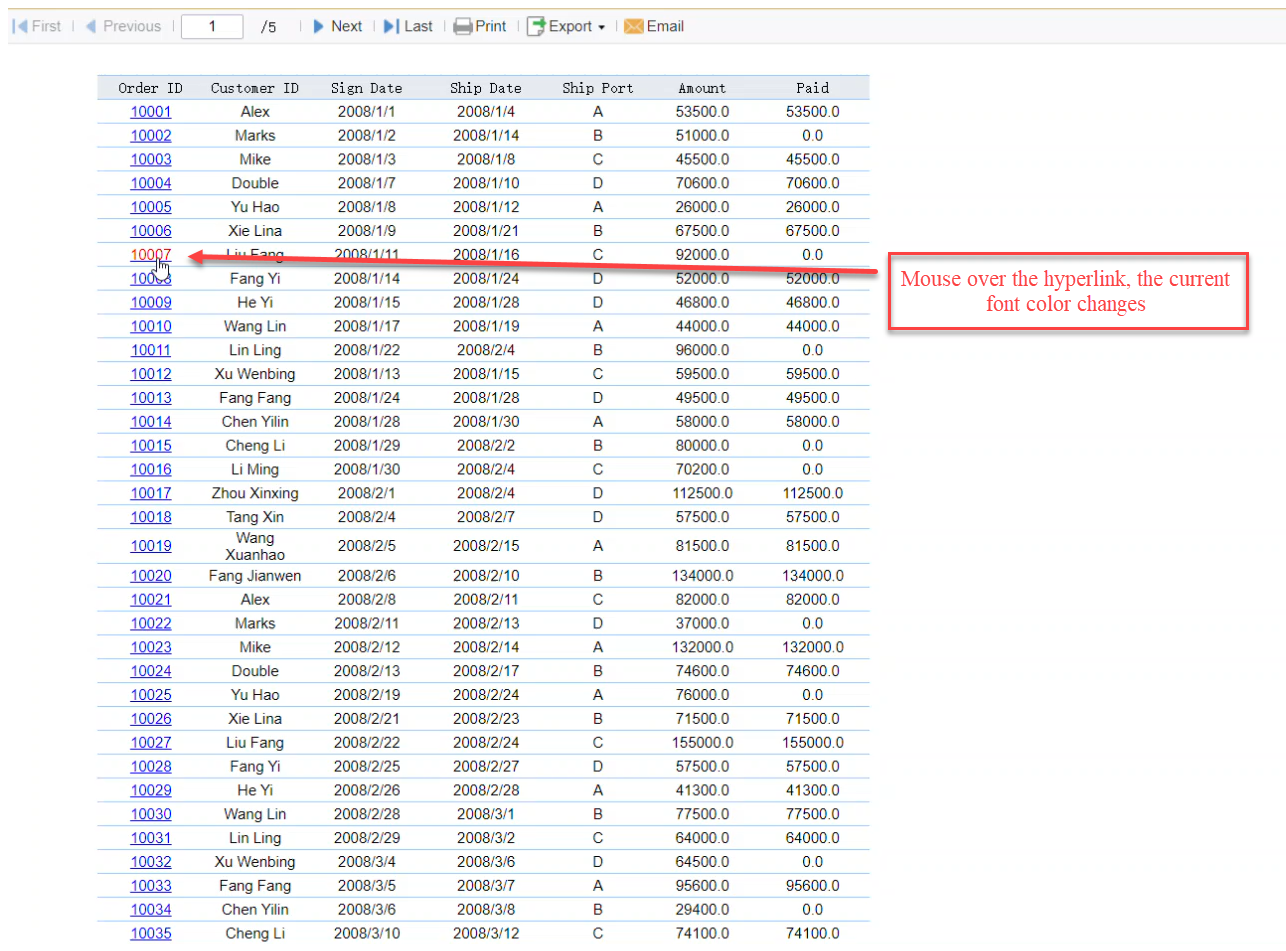View order 10010 for Wang Lin
This screenshot has width=1286, height=951.
click(x=151, y=326)
